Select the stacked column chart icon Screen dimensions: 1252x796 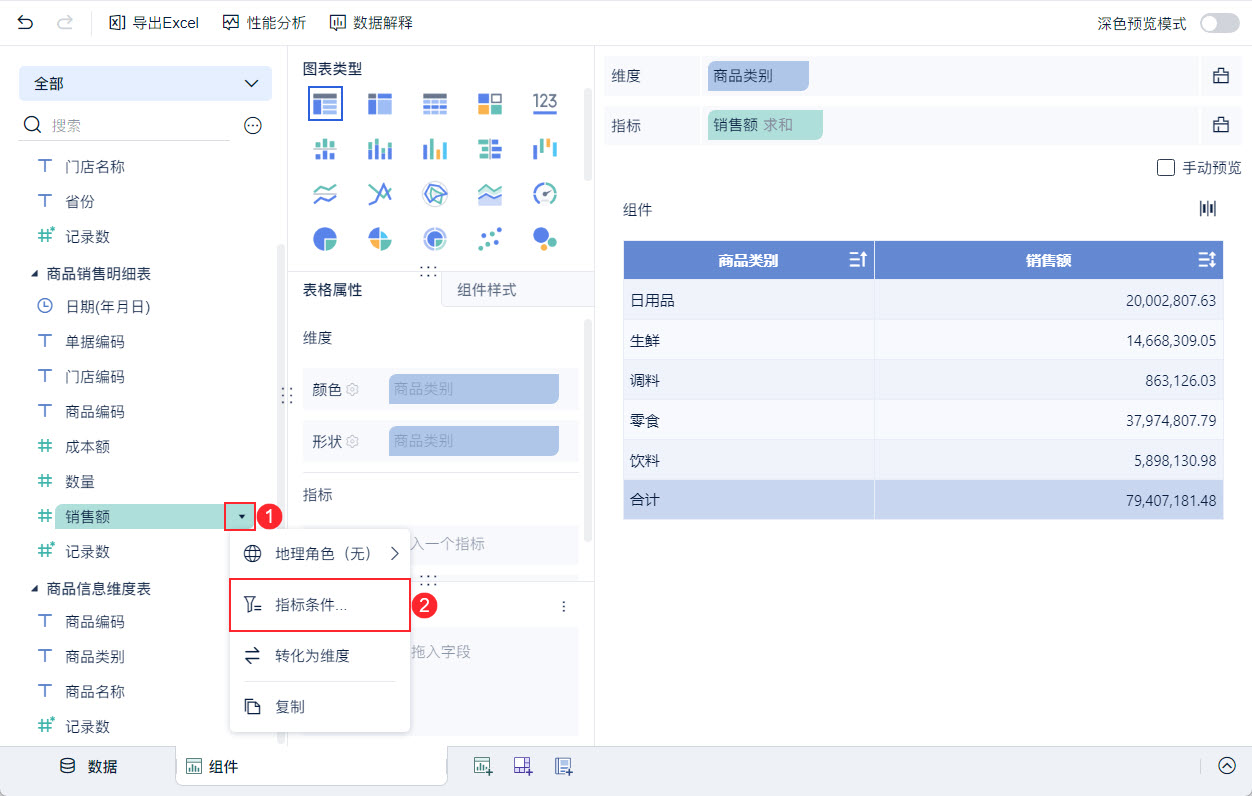(x=380, y=149)
